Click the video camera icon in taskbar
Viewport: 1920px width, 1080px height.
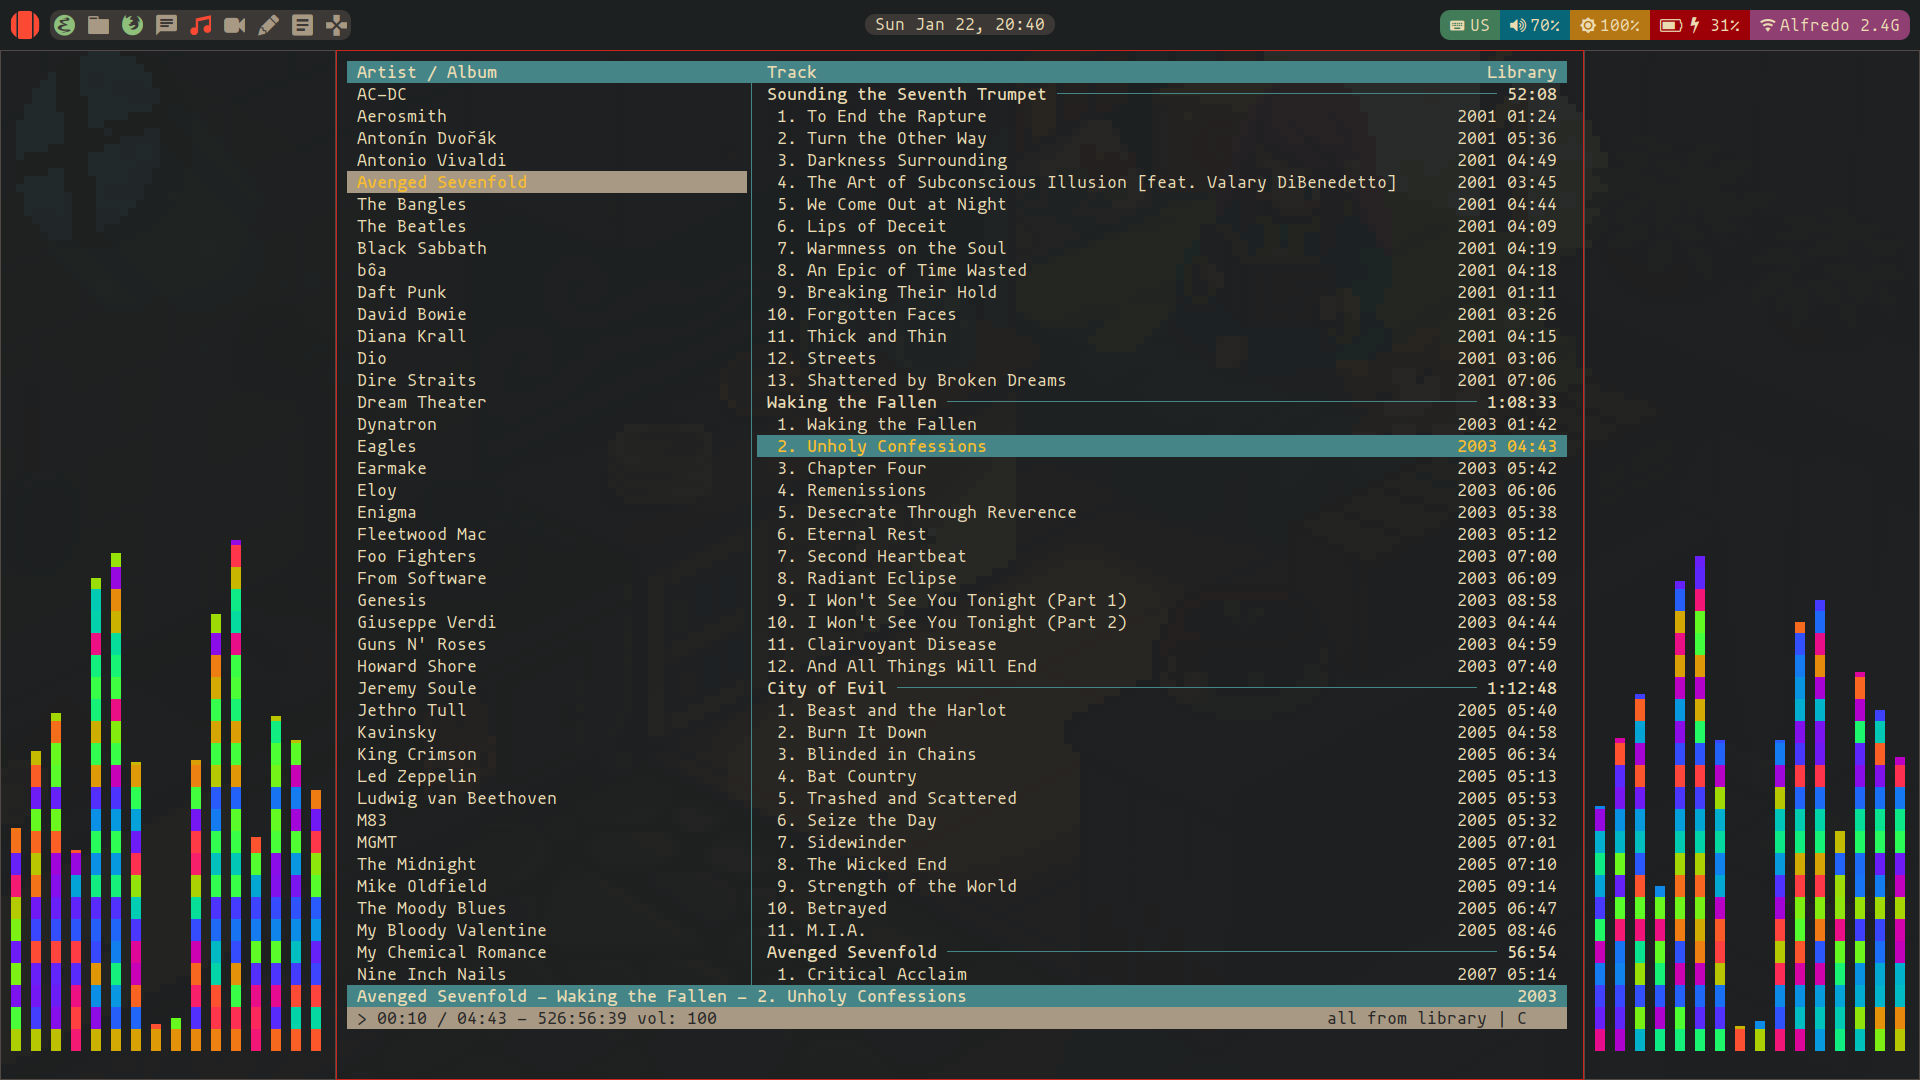click(235, 24)
